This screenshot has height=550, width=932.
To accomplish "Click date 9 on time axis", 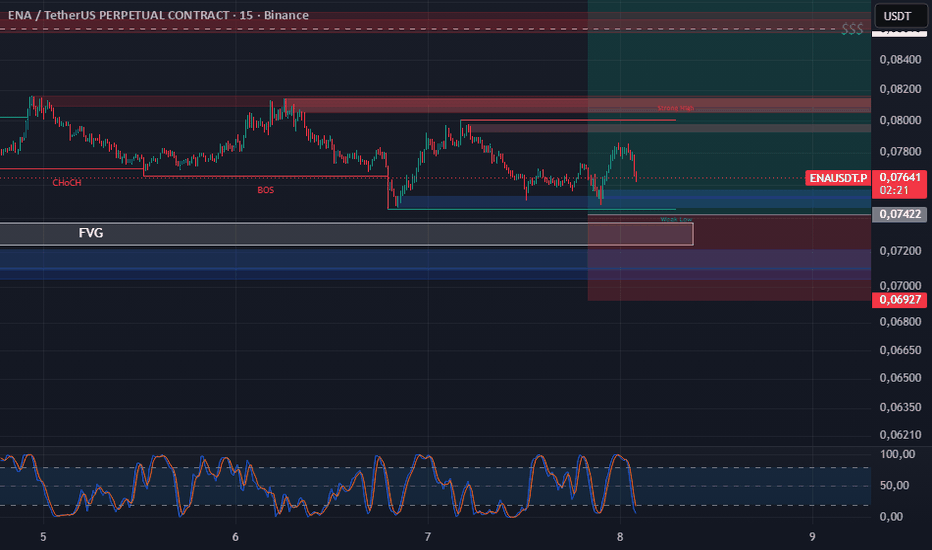I will tap(812, 537).
